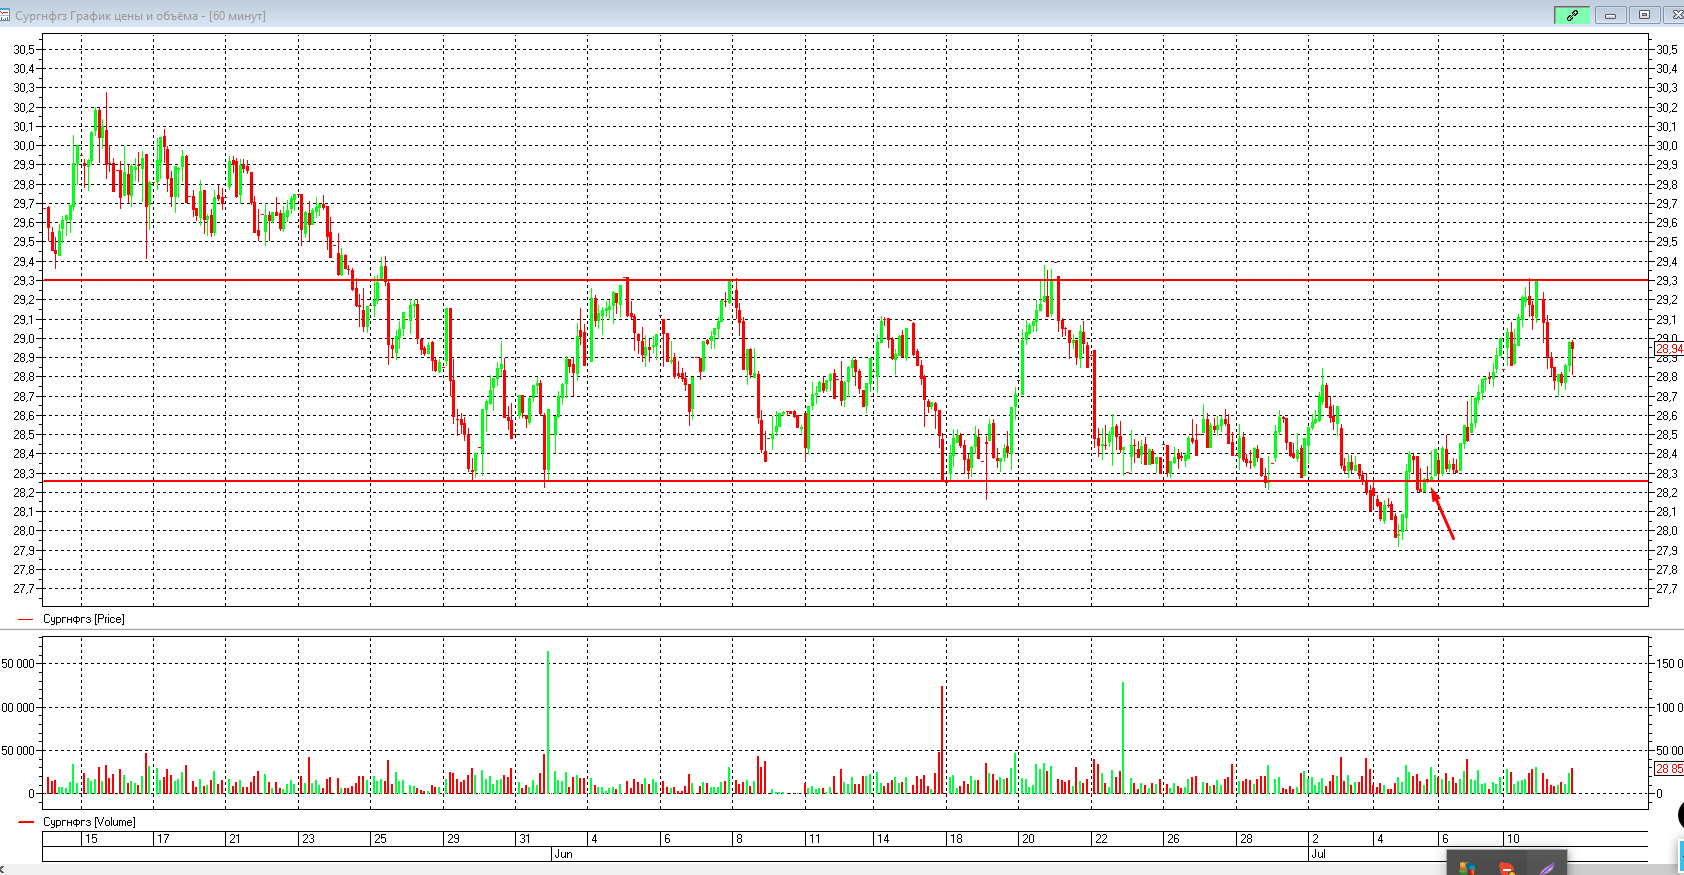Viewport: 1684px width, 875px height.
Task: Click the left scroll arrow at bottom-left
Action: pos(4,869)
